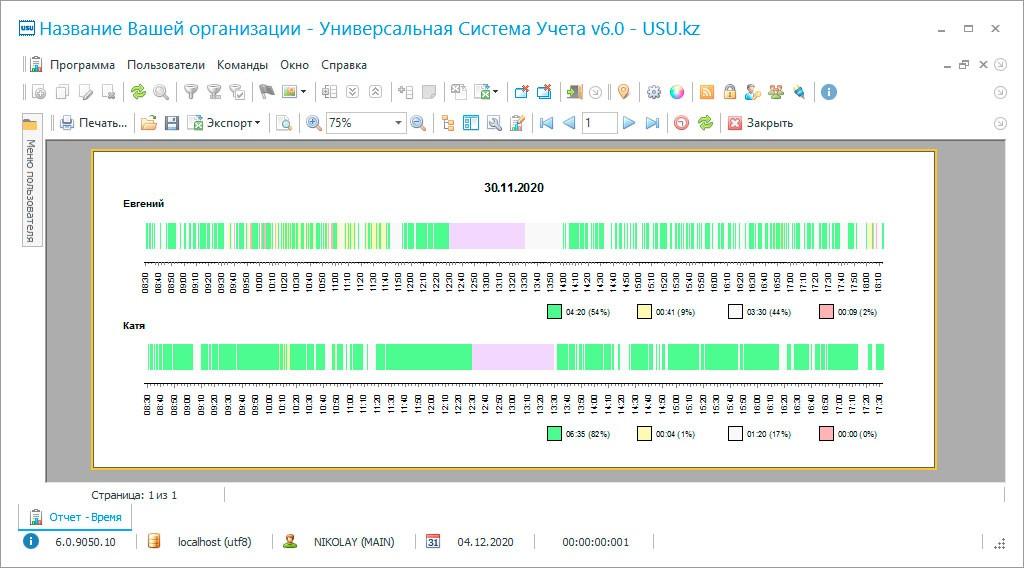Open the Пользователи menu
This screenshot has height=568, width=1024.
pyautogui.click(x=166, y=65)
